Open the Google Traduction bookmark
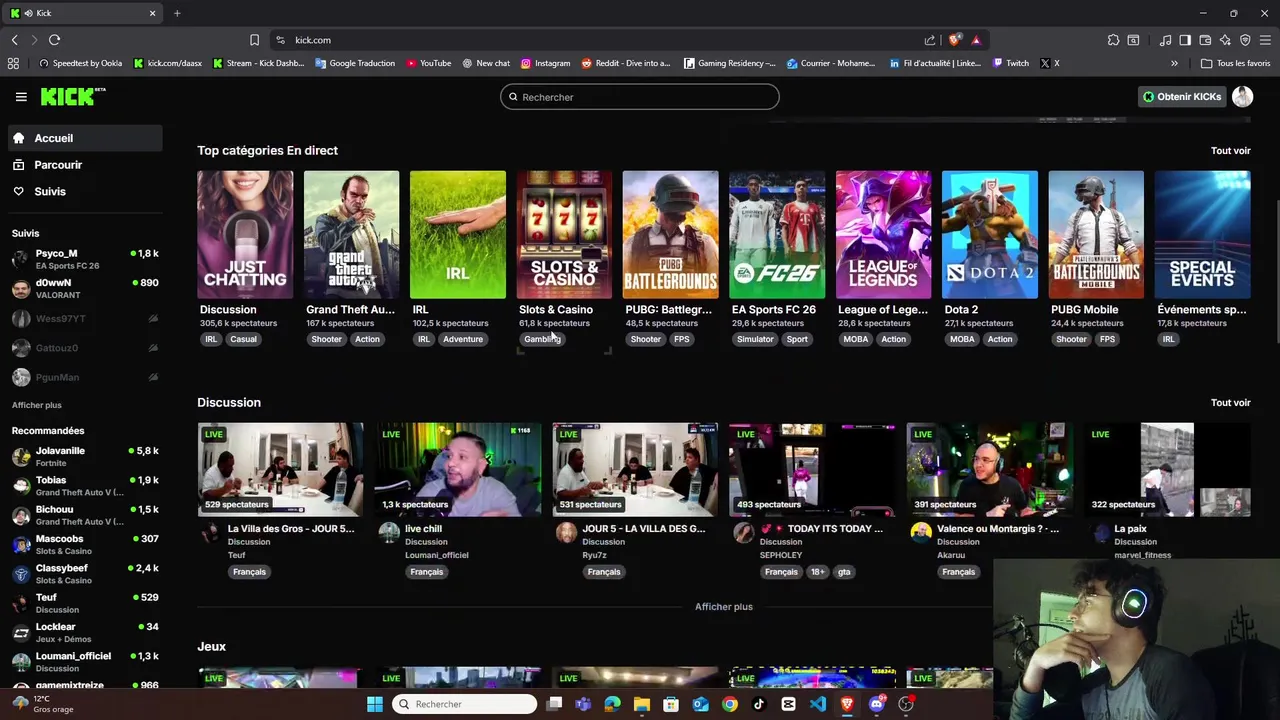Screen dimensions: 1280x720 (355, 63)
